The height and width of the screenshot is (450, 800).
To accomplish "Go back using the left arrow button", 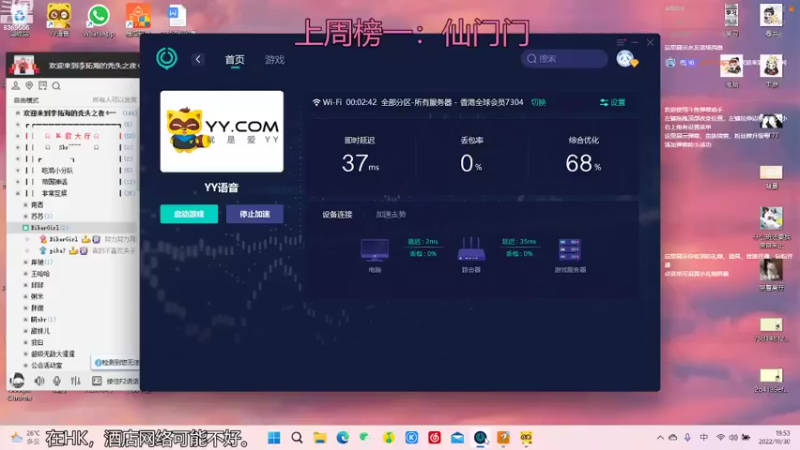I will pyautogui.click(x=198, y=59).
